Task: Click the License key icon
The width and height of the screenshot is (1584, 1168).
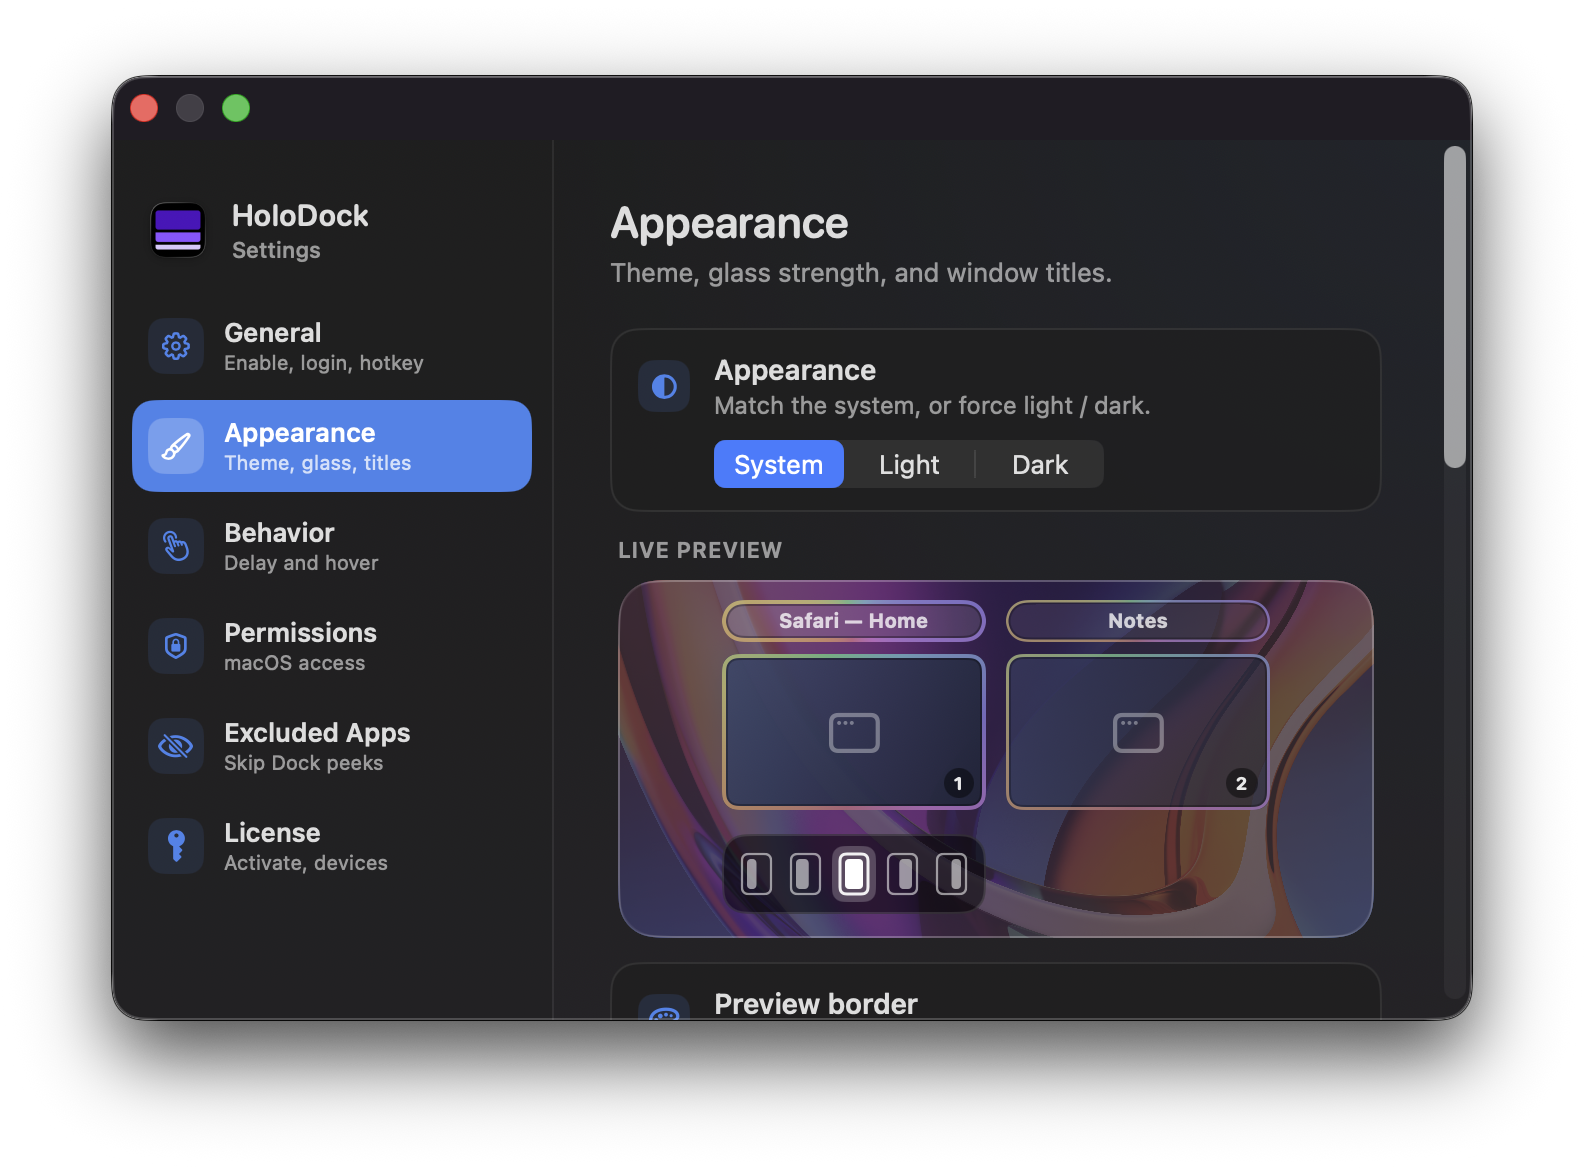Action: click(x=176, y=846)
